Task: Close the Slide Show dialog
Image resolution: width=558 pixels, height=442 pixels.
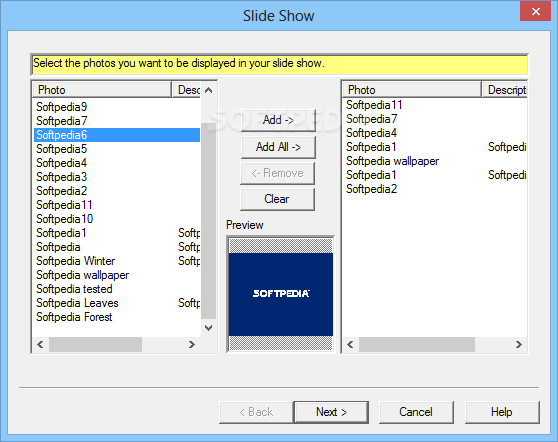Action: click(536, 12)
